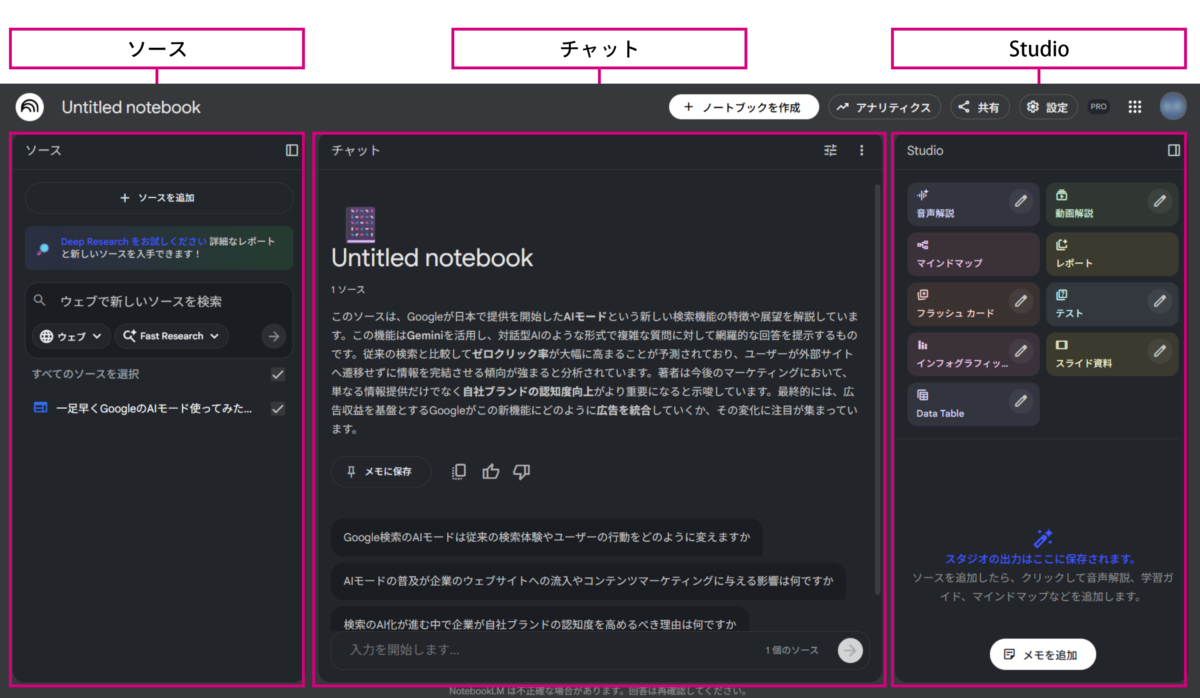1200x698 pixels.
Task: Toggle the すべてのソースを選択 checkbox
Action: click(278, 374)
